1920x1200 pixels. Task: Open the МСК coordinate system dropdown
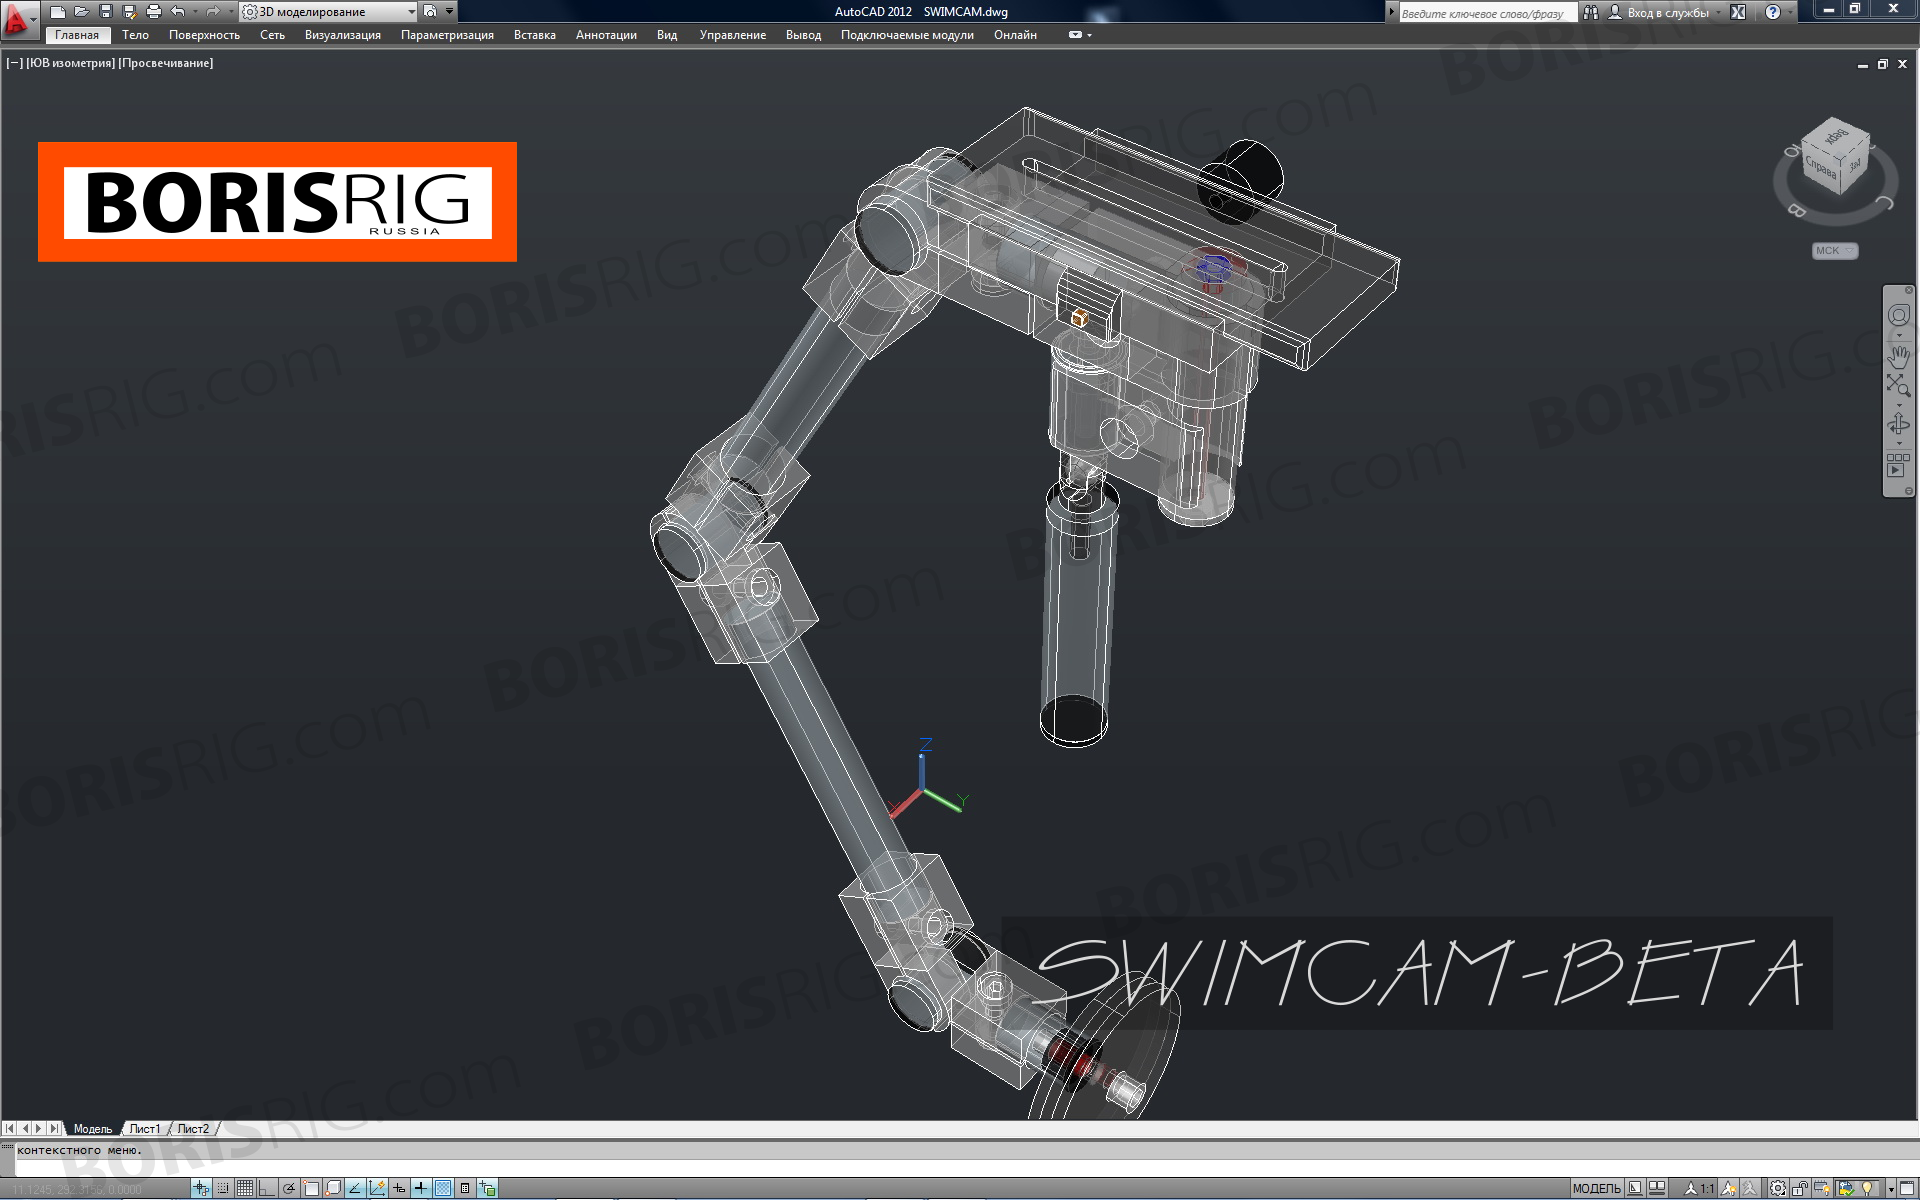(1835, 251)
